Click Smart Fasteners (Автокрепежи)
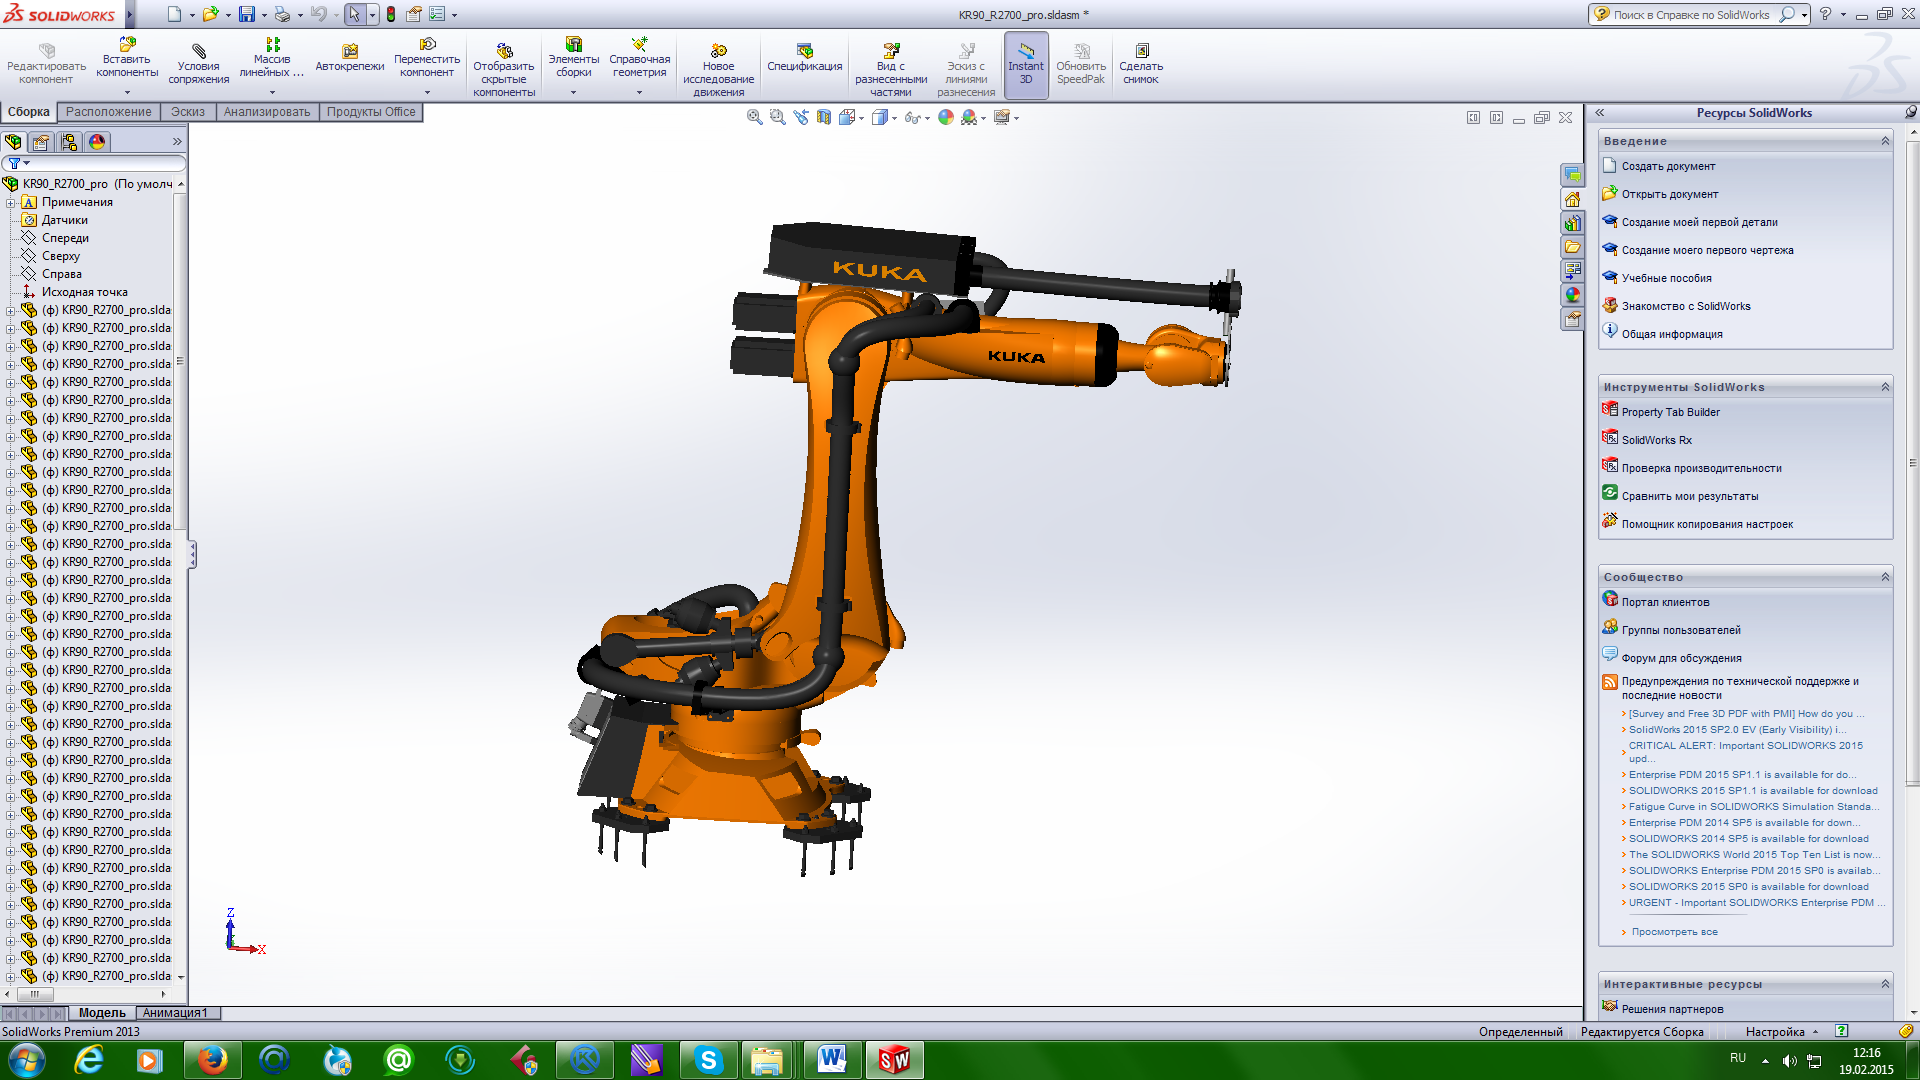 (x=350, y=58)
